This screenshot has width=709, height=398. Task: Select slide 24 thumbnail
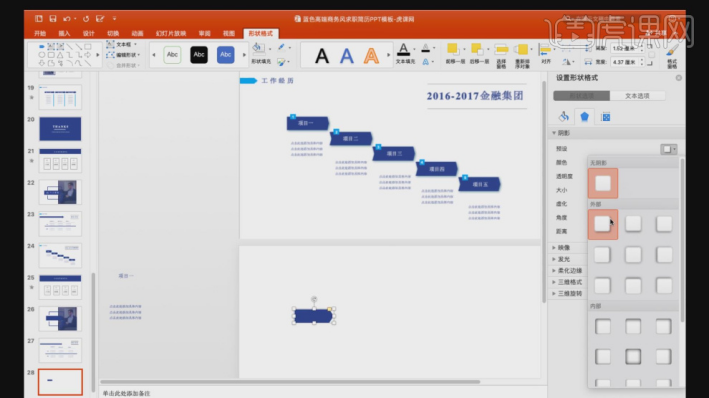click(x=60, y=256)
